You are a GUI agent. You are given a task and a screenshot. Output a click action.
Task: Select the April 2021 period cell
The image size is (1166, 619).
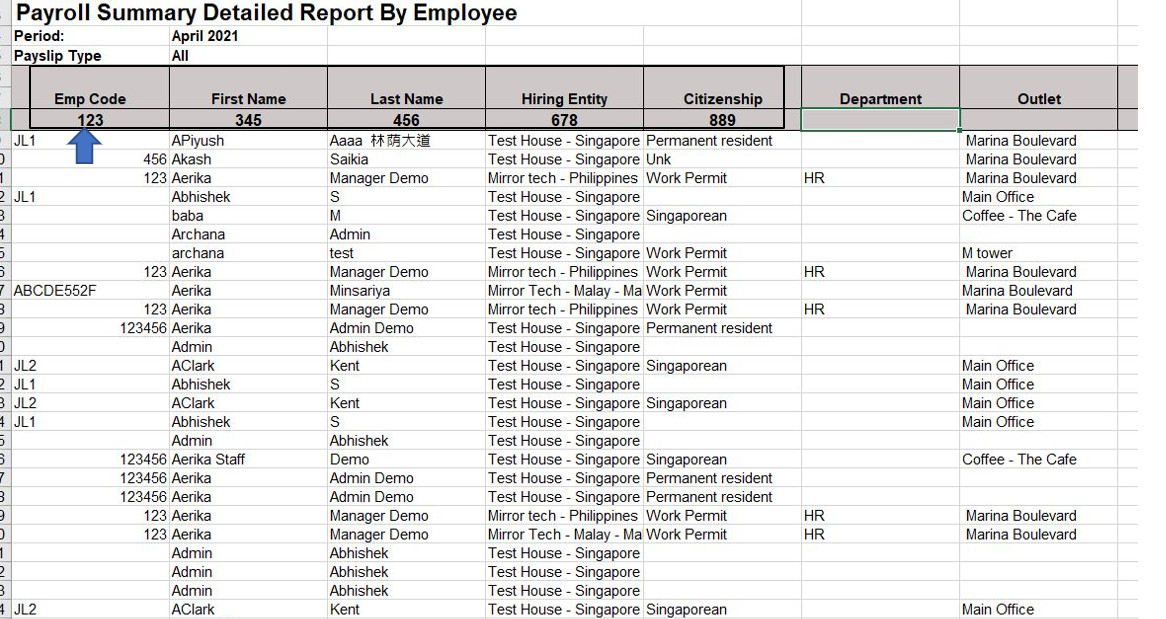coord(248,36)
